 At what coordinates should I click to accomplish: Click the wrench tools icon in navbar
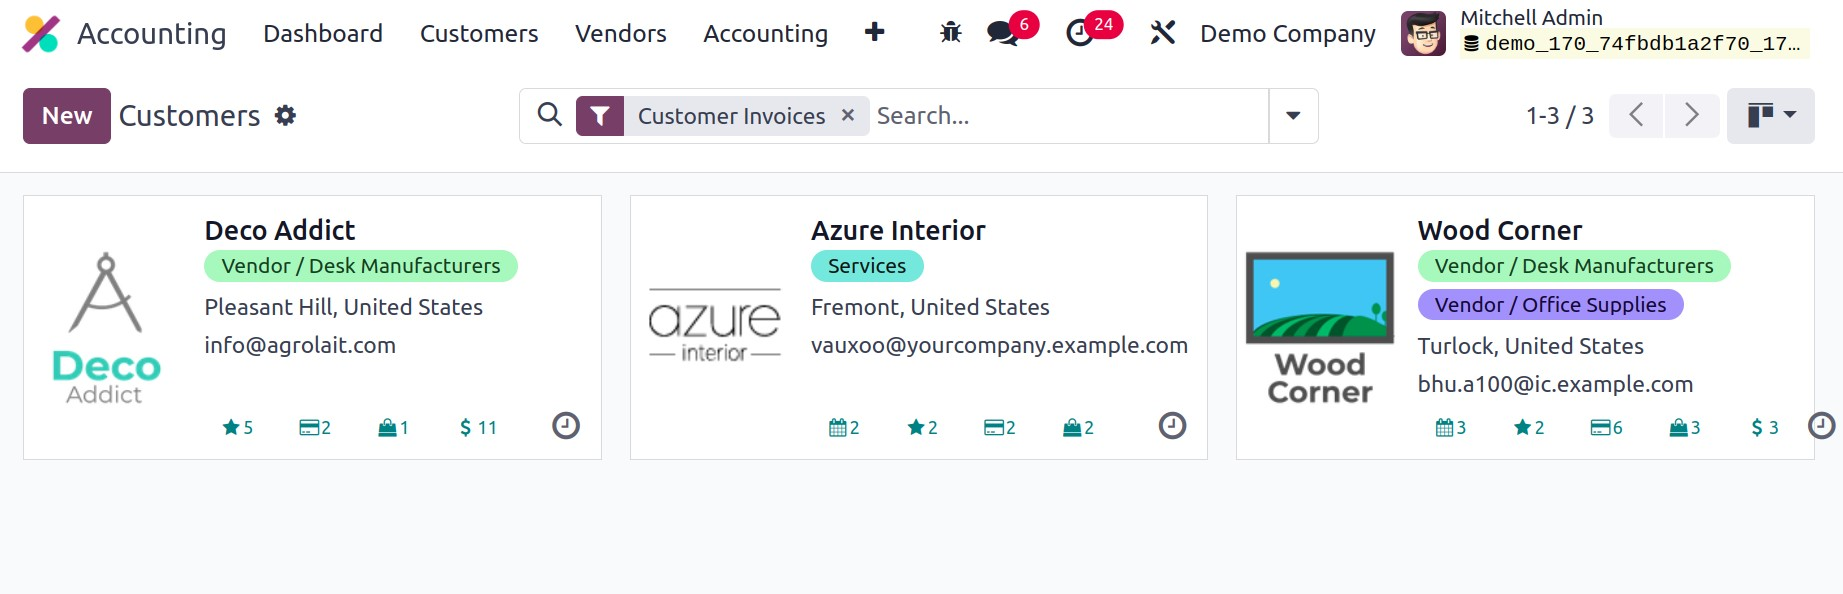click(1162, 33)
